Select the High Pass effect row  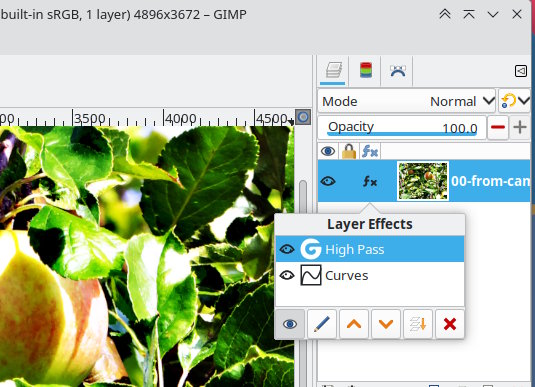370,249
